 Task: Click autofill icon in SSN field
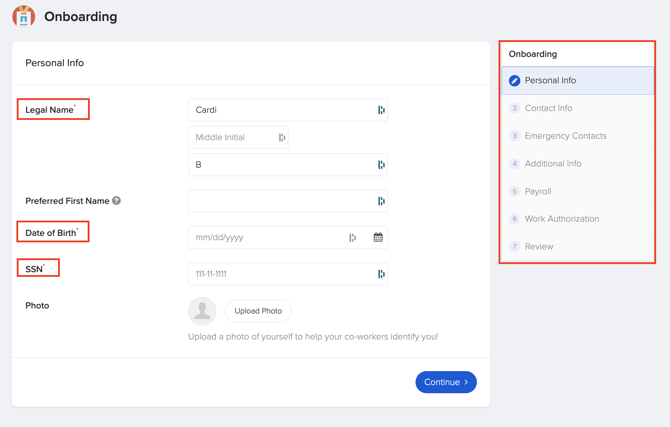(381, 274)
